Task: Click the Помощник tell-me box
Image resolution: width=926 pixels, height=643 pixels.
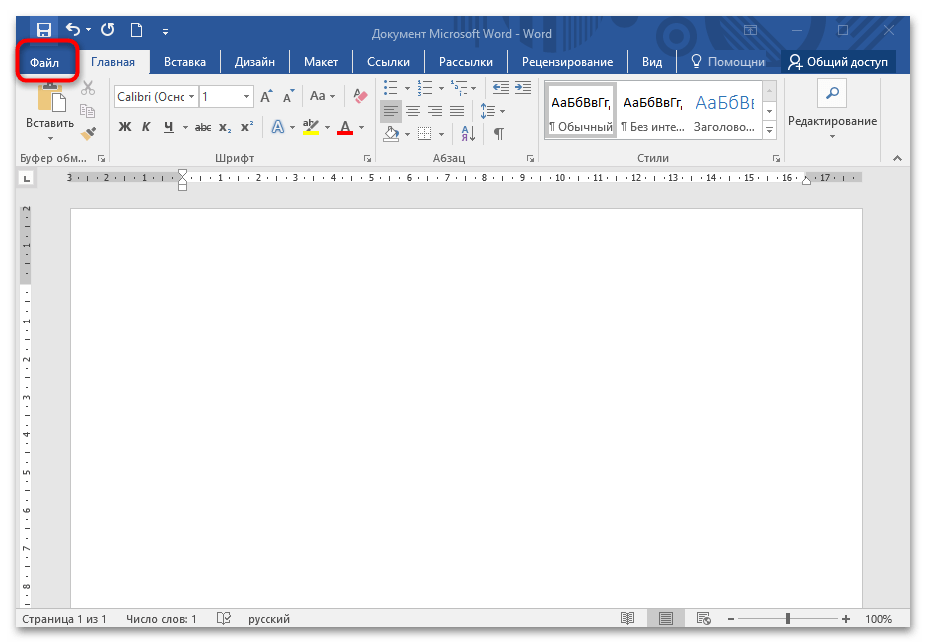Action: [x=728, y=62]
